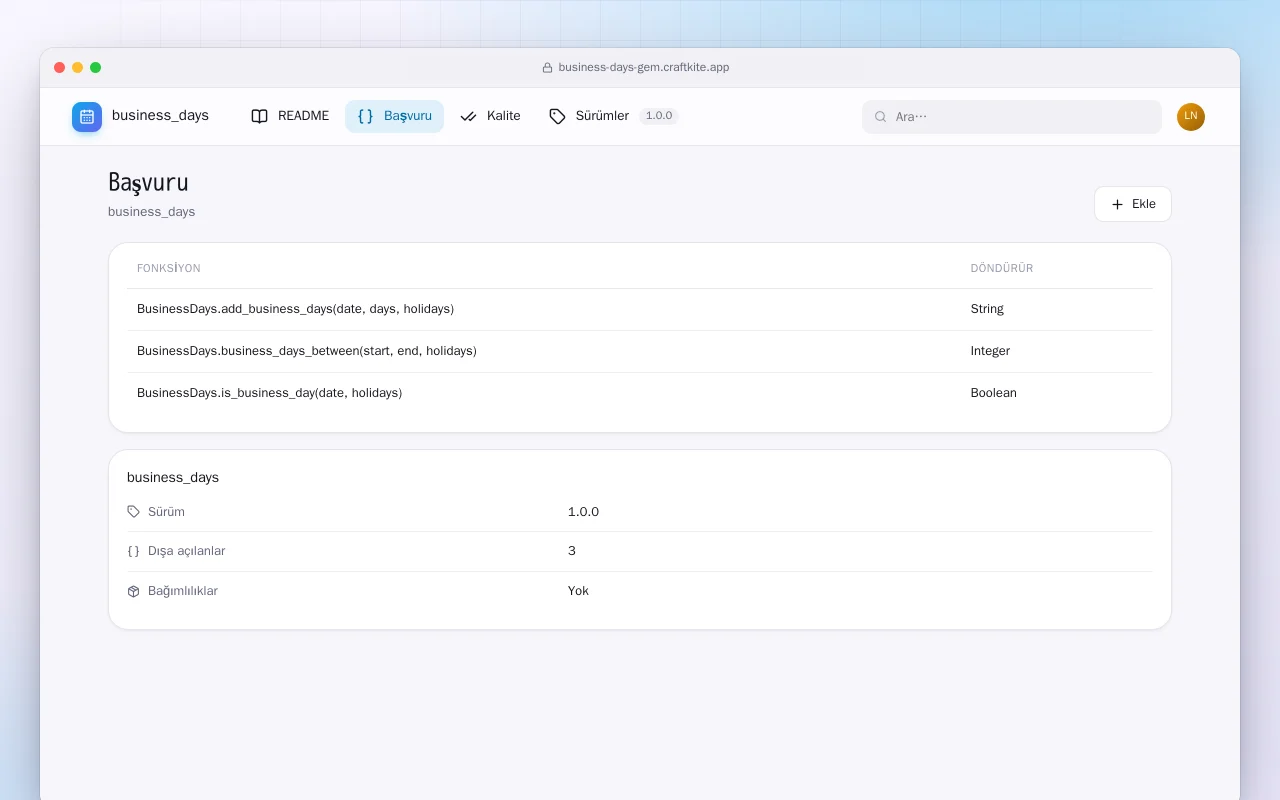
Task: Click the business_days calendar app logo
Action: pyautogui.click(x=87, y=117)
